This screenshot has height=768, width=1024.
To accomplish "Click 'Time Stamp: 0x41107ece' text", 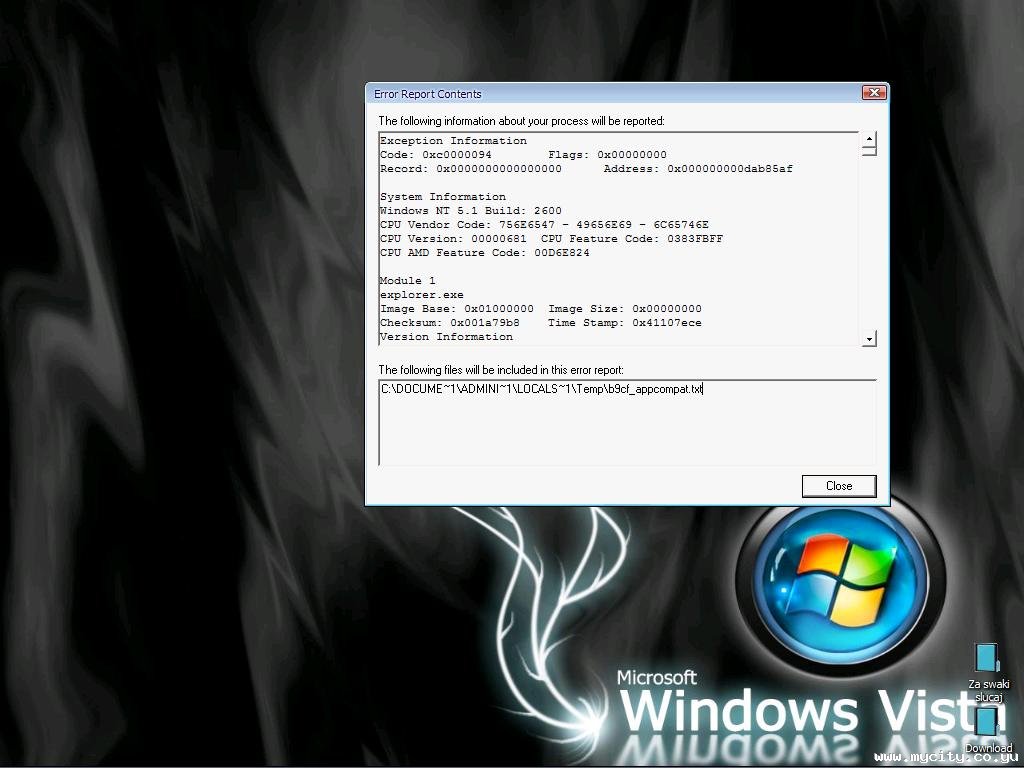I will [x=624, y=323].
